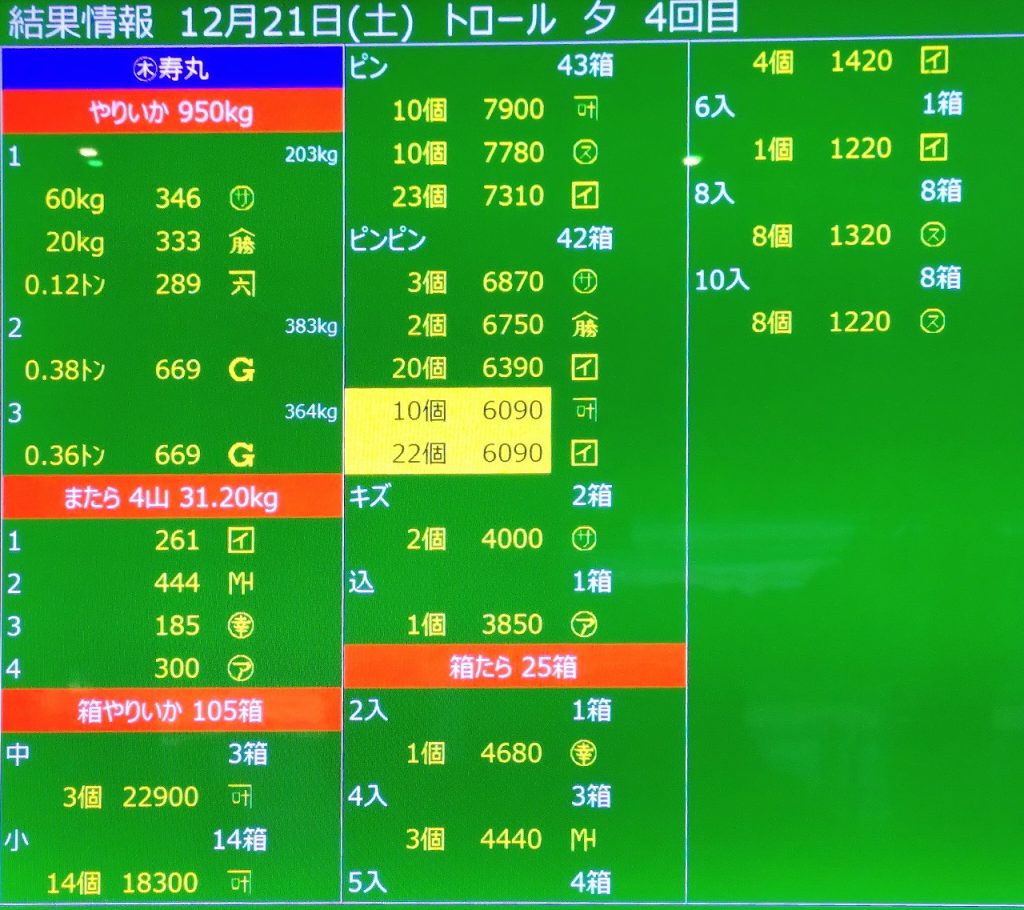Select the G mark in the 0.38トン row
Screen dimensions: 1024x910
241,370
